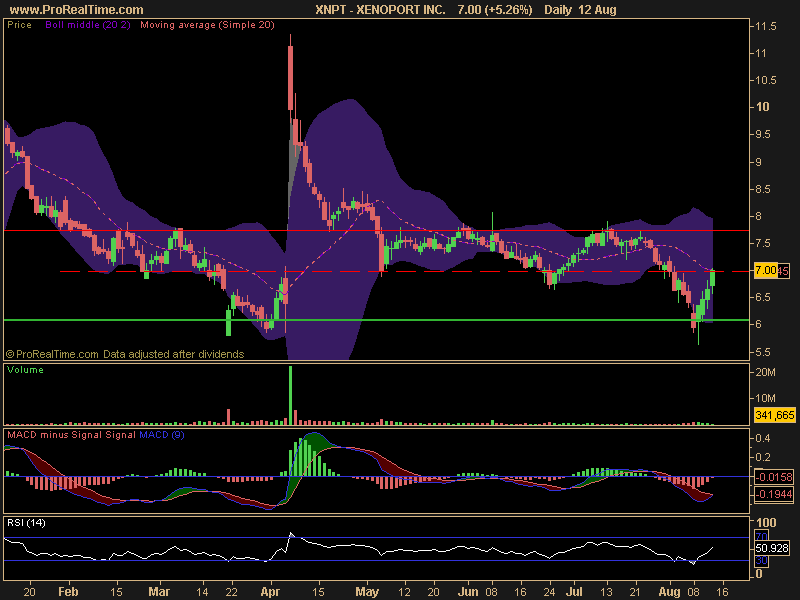Click the RSI (14) panel label
The height and width of the screenshot is (600, 800).
[x=26, y=522]
